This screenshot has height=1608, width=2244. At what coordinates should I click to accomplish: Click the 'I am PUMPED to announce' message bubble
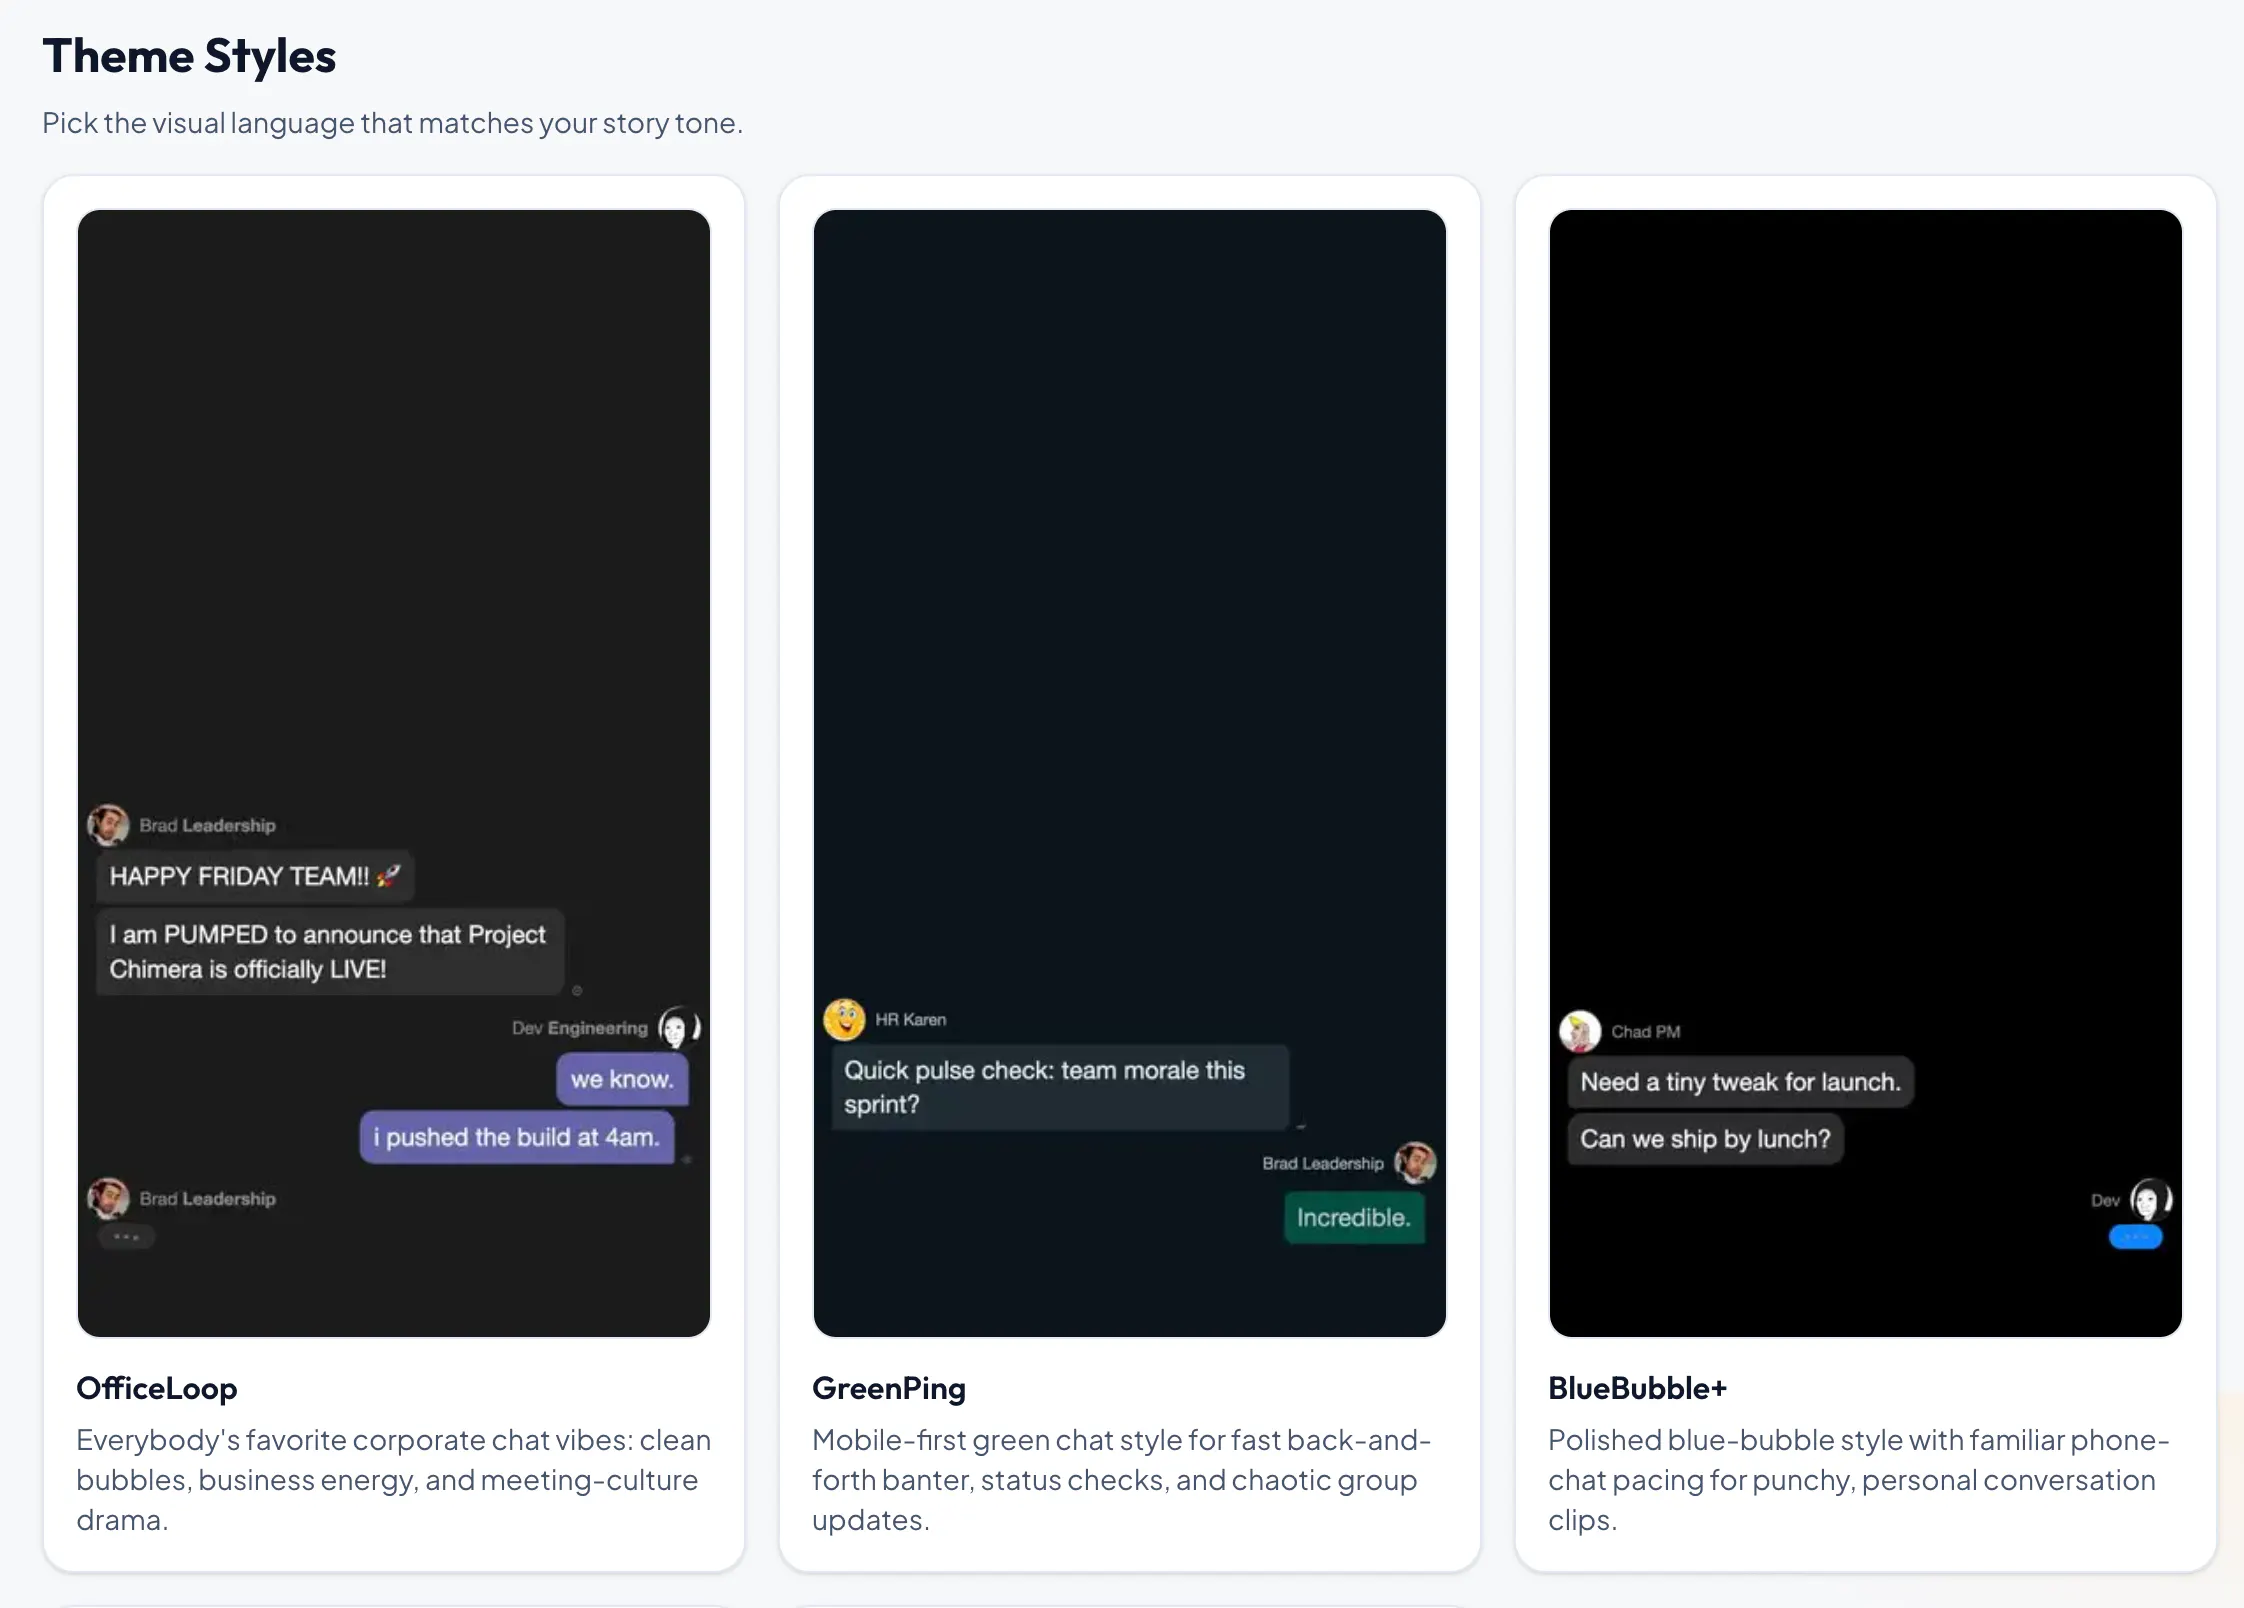pos(330,951)
